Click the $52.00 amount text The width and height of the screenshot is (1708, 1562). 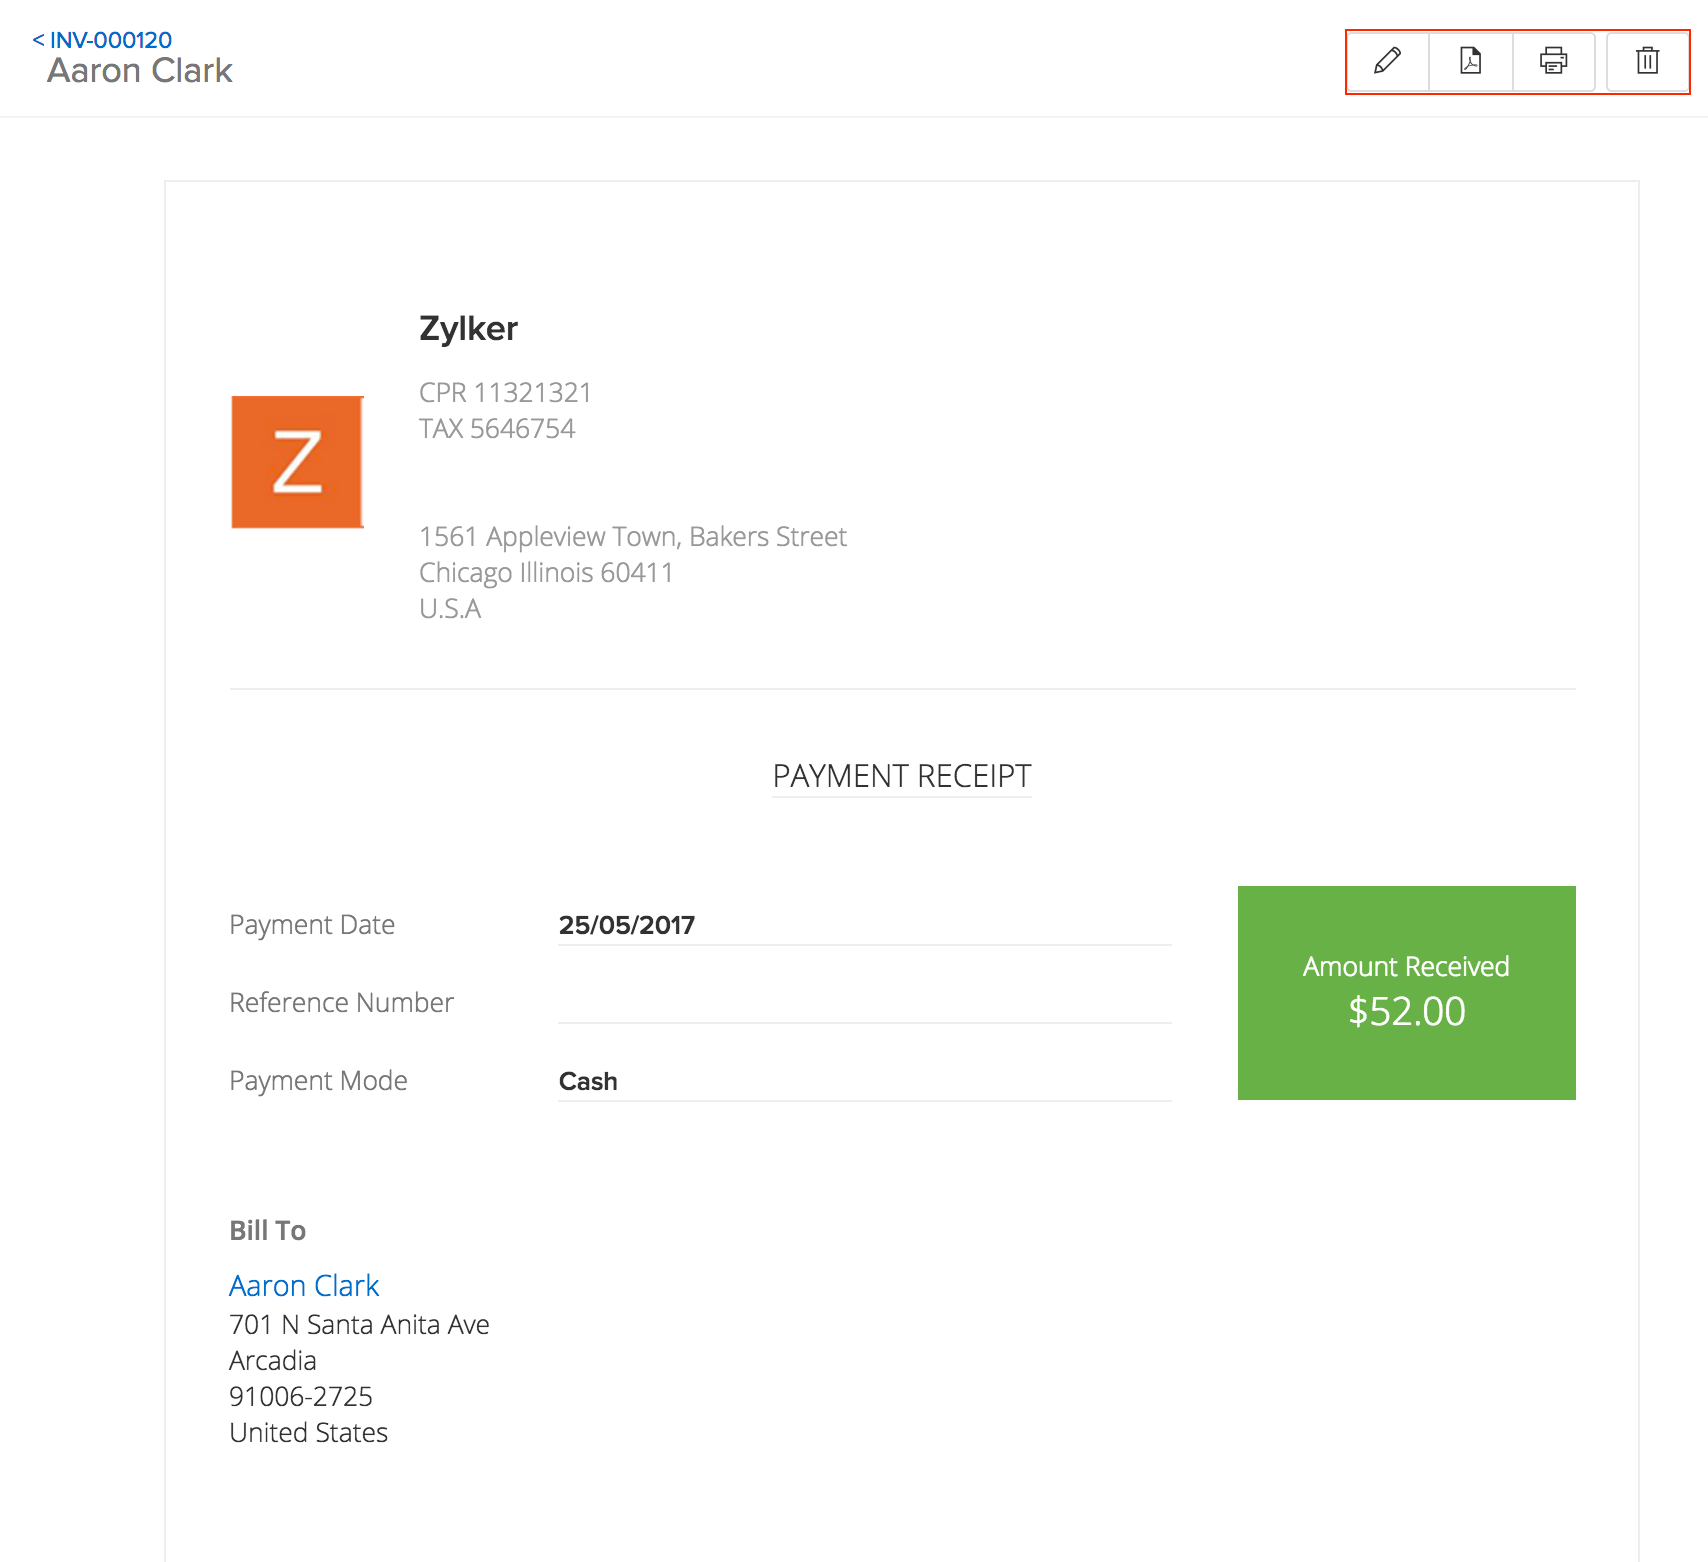pyautogui.click(x=1405, y=1011)
